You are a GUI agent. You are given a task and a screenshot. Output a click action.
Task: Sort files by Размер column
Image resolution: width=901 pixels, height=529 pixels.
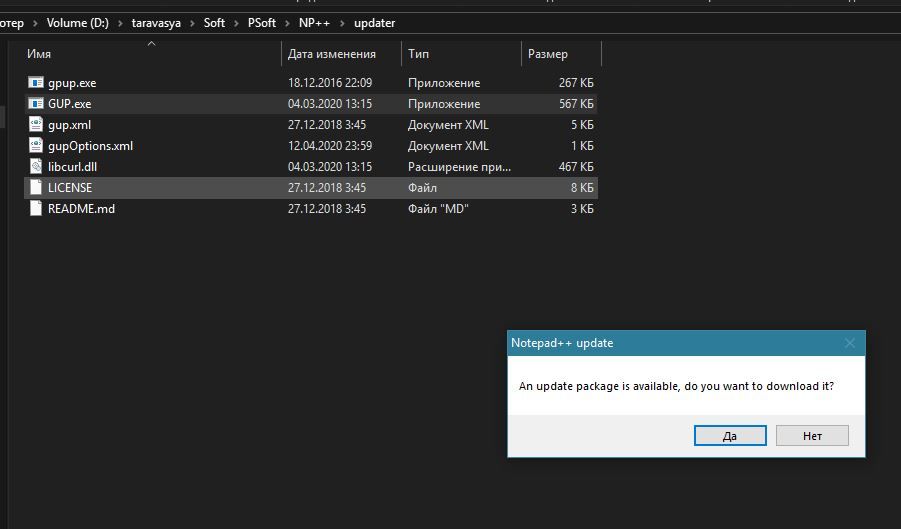pyautogui.click(x=548, y=54)
